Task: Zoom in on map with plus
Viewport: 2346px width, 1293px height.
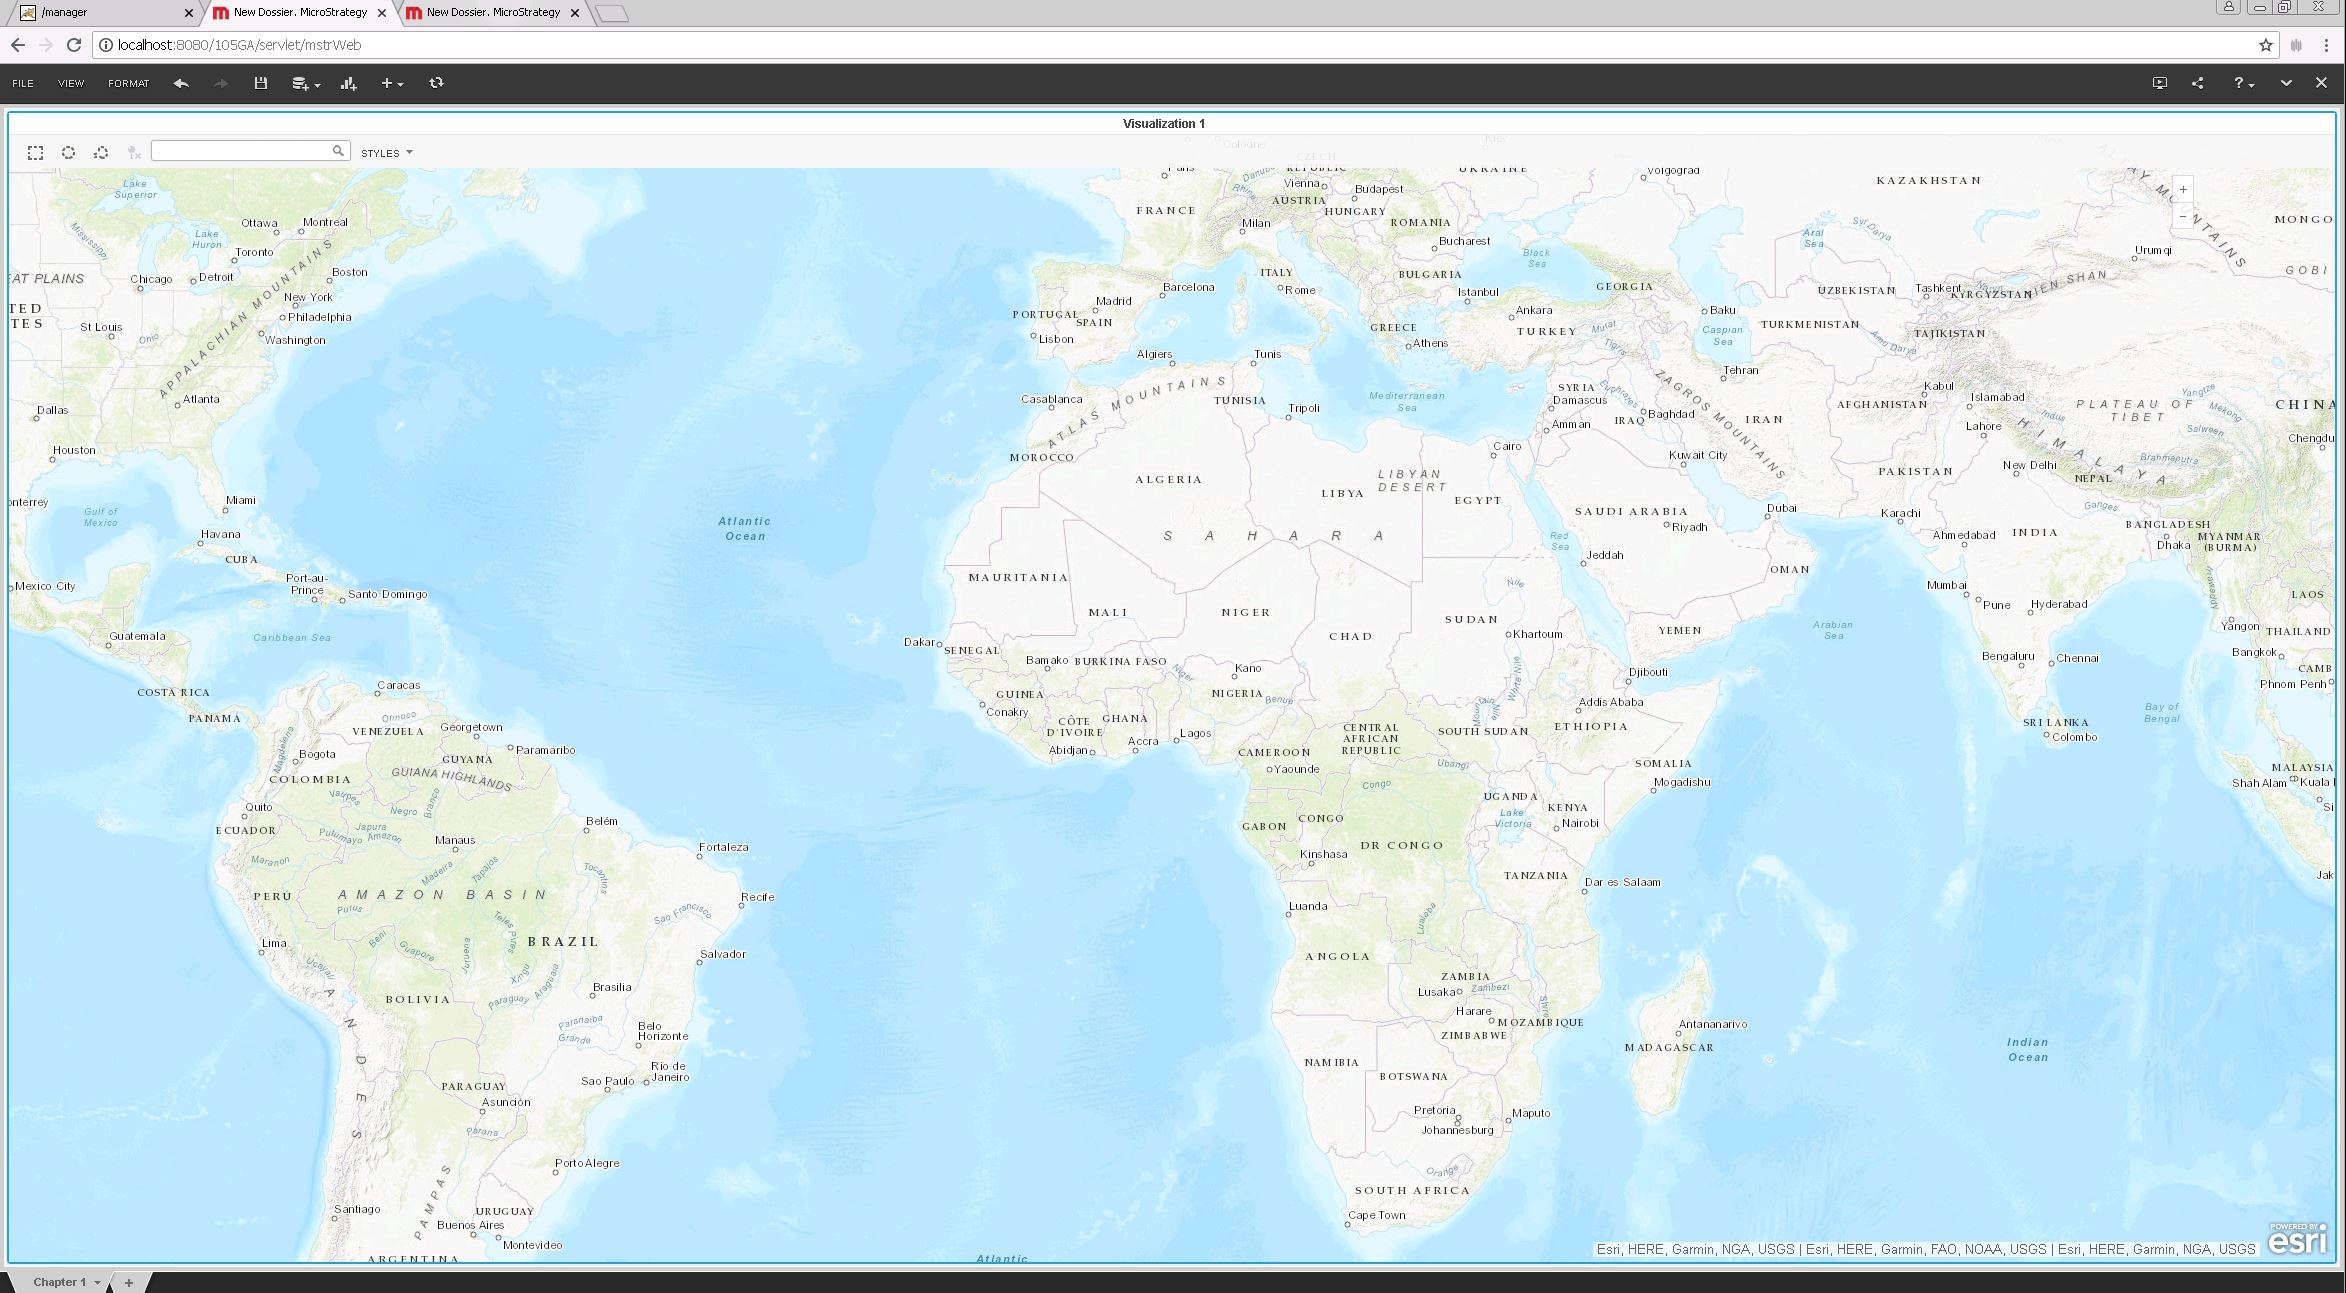Action: click(x=2183, y=190)
